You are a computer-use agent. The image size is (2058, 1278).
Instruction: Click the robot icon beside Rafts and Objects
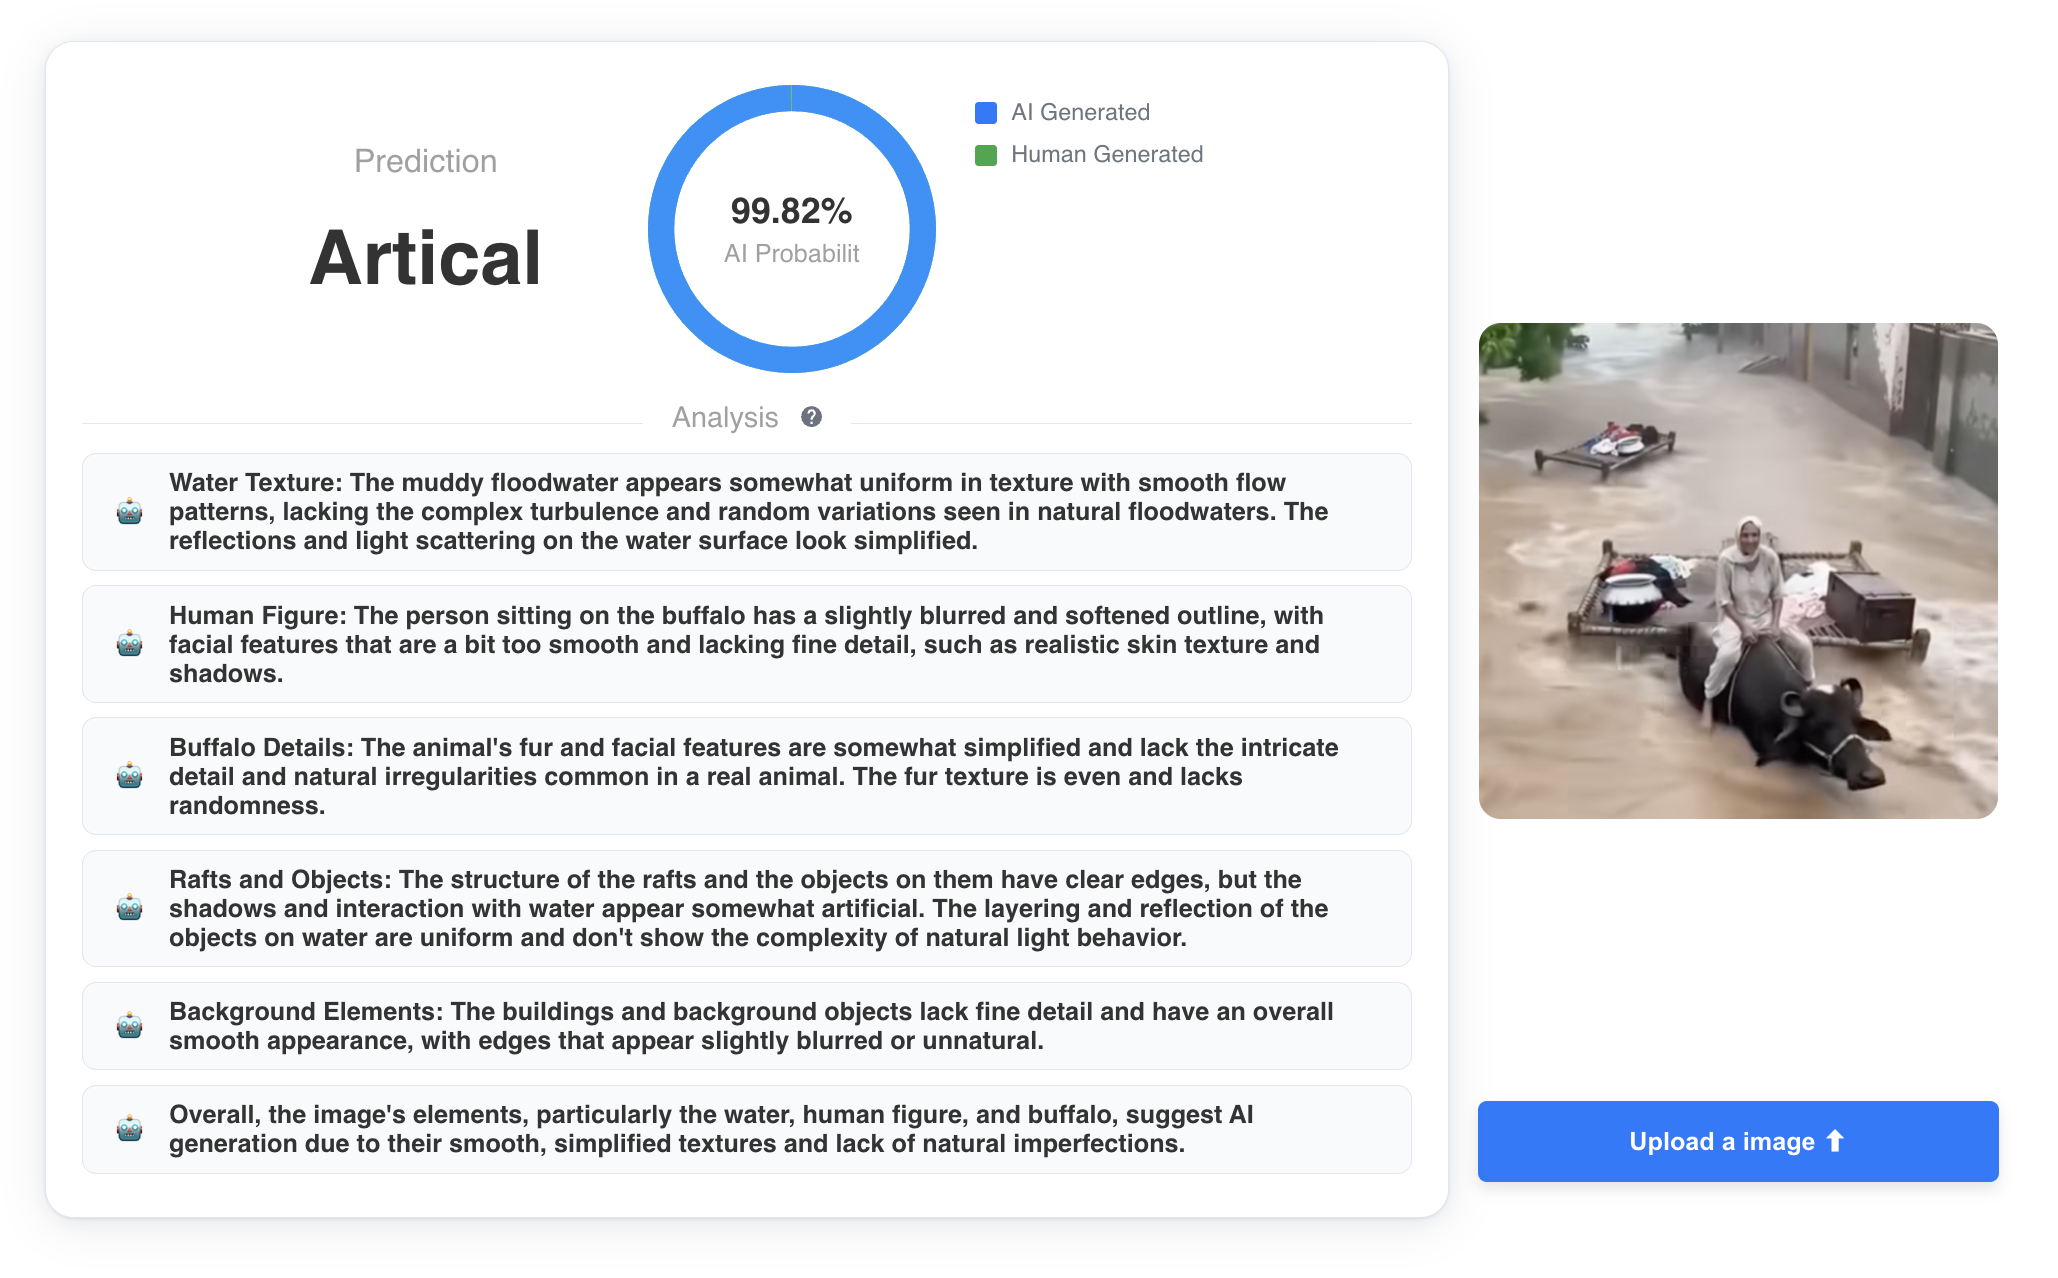(x=130, y=908)
